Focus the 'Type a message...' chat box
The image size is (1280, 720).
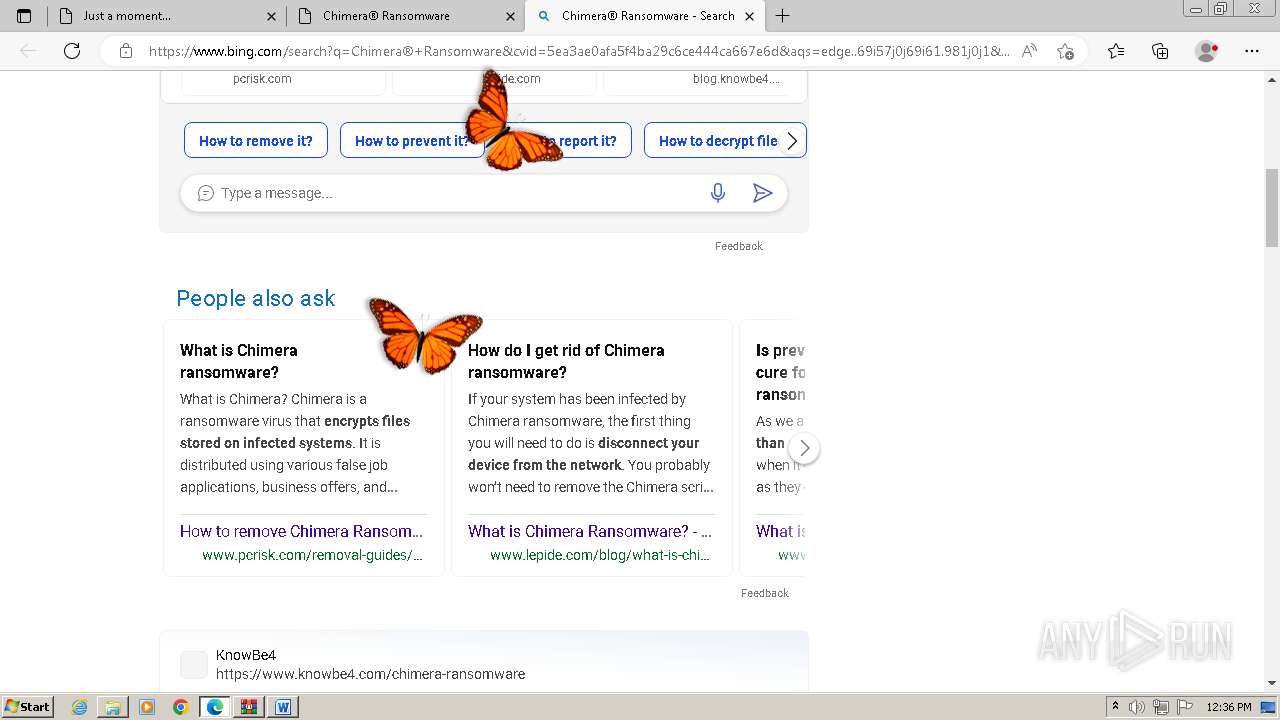click(460, 193)
